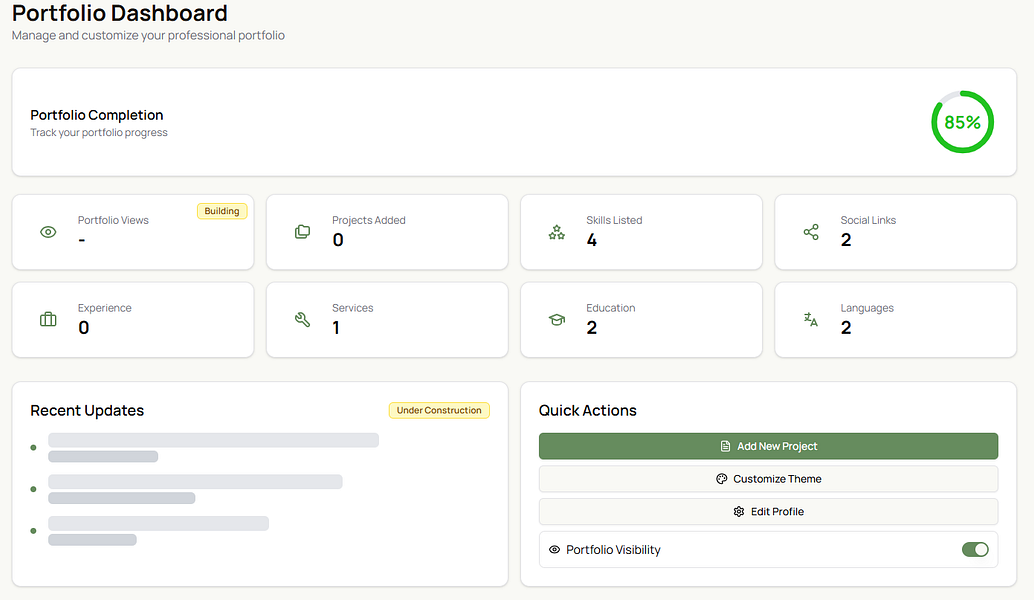The height and width of the screenshot is (600, 1034).
Task: Click the Under Construction badge
Action: (x=439, y=410)
